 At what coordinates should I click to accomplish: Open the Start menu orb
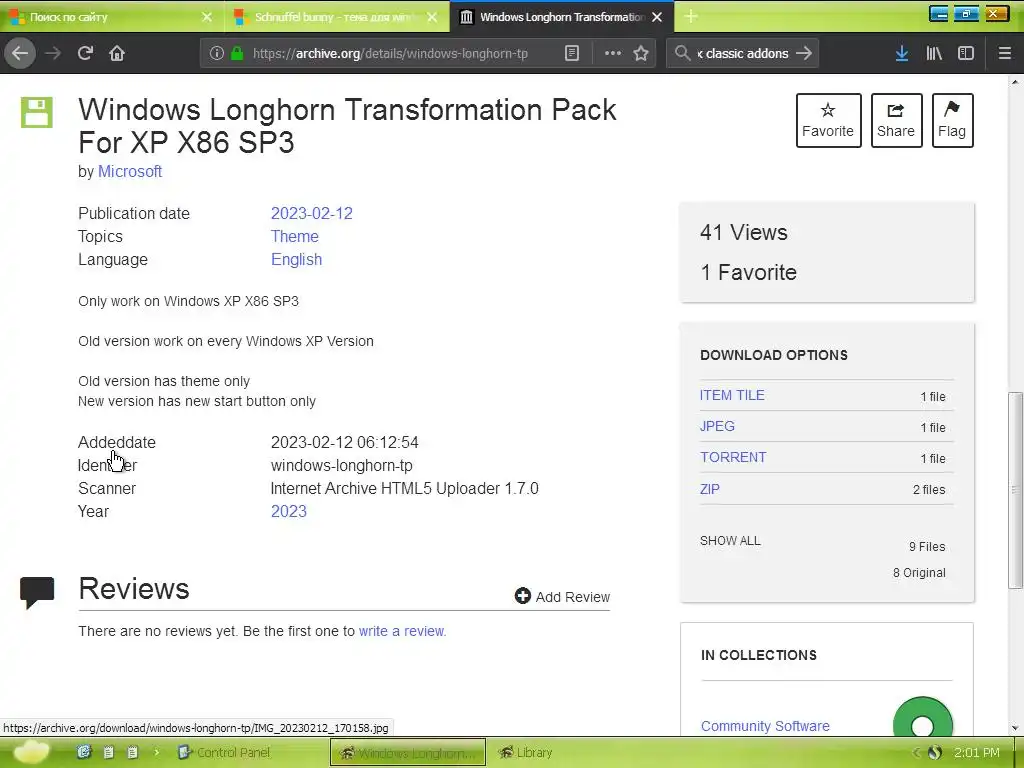31,752
